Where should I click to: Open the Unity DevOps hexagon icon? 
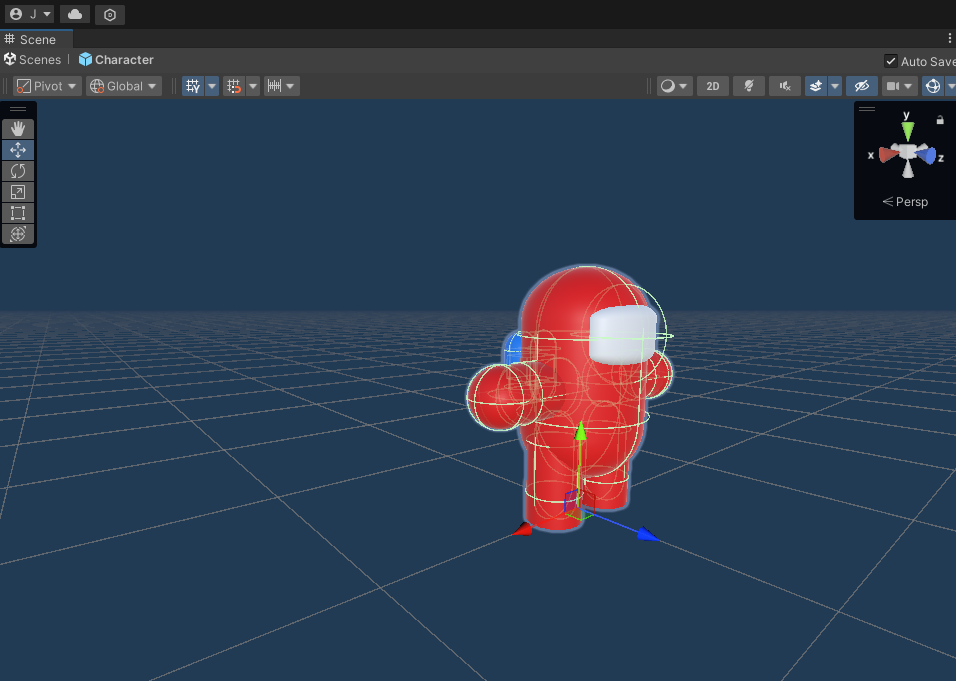click(x=110, y=15)
